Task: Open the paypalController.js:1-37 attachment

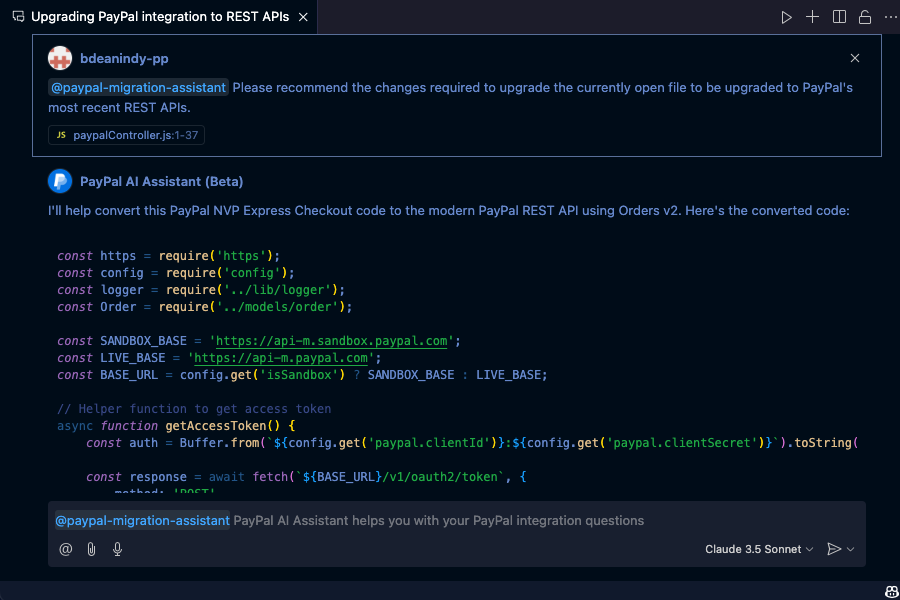Action: (x=126, y=135)
